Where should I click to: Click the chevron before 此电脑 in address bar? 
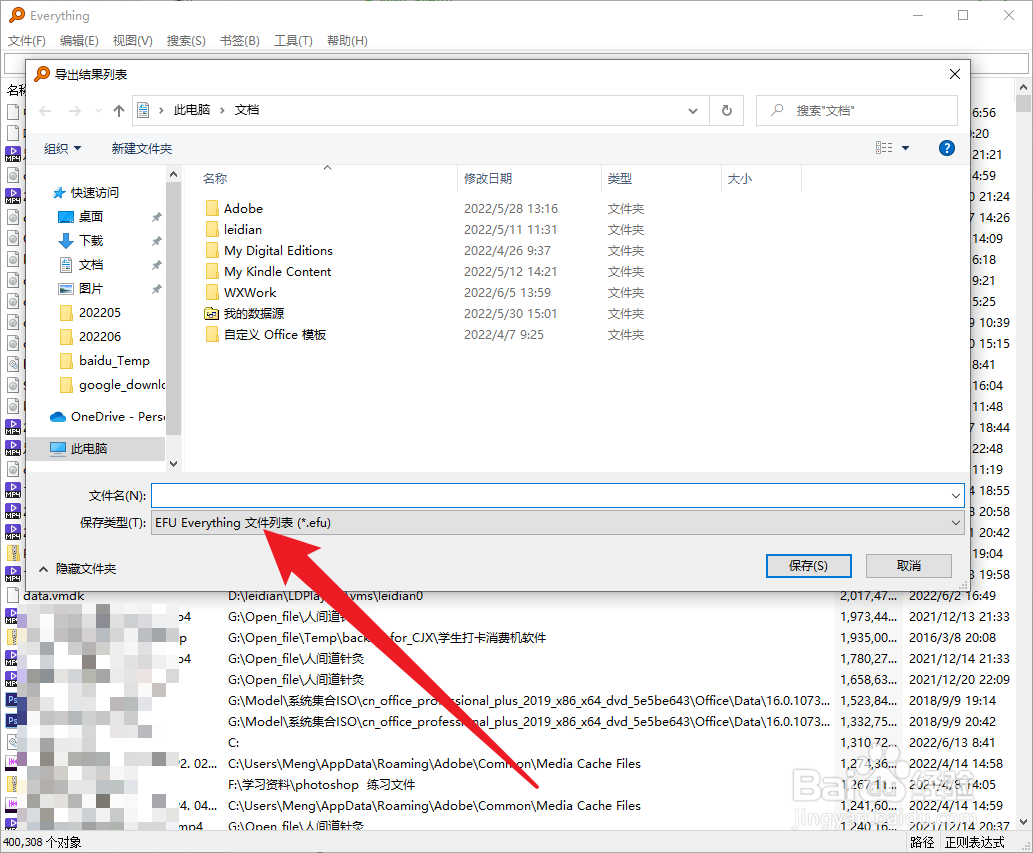(161, 110)
